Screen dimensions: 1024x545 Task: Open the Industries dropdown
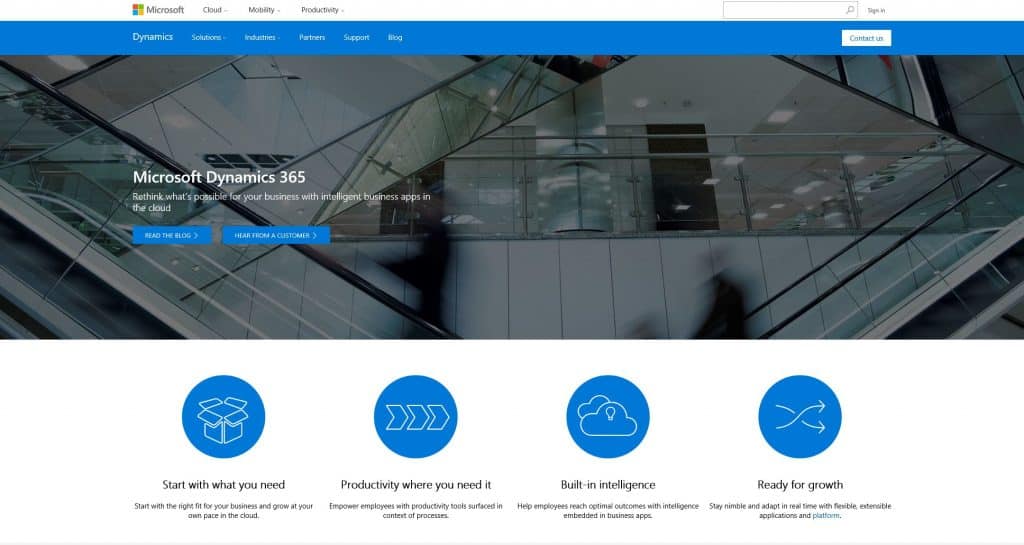[x=262, y=38]
